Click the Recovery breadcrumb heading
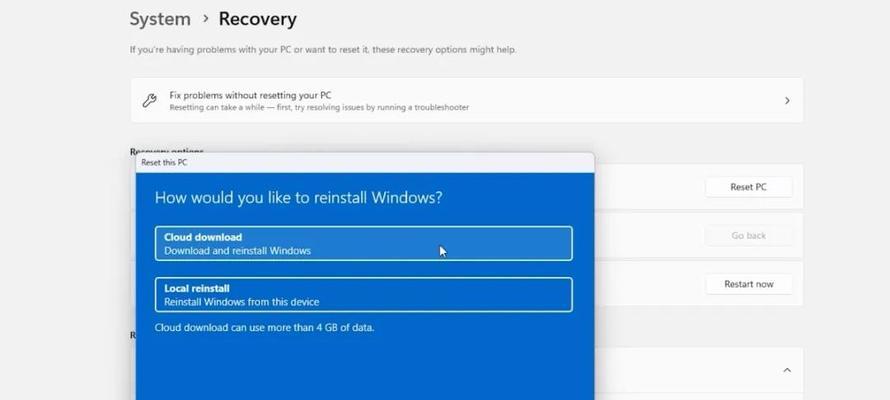890x400 pixels. [258, 19]
